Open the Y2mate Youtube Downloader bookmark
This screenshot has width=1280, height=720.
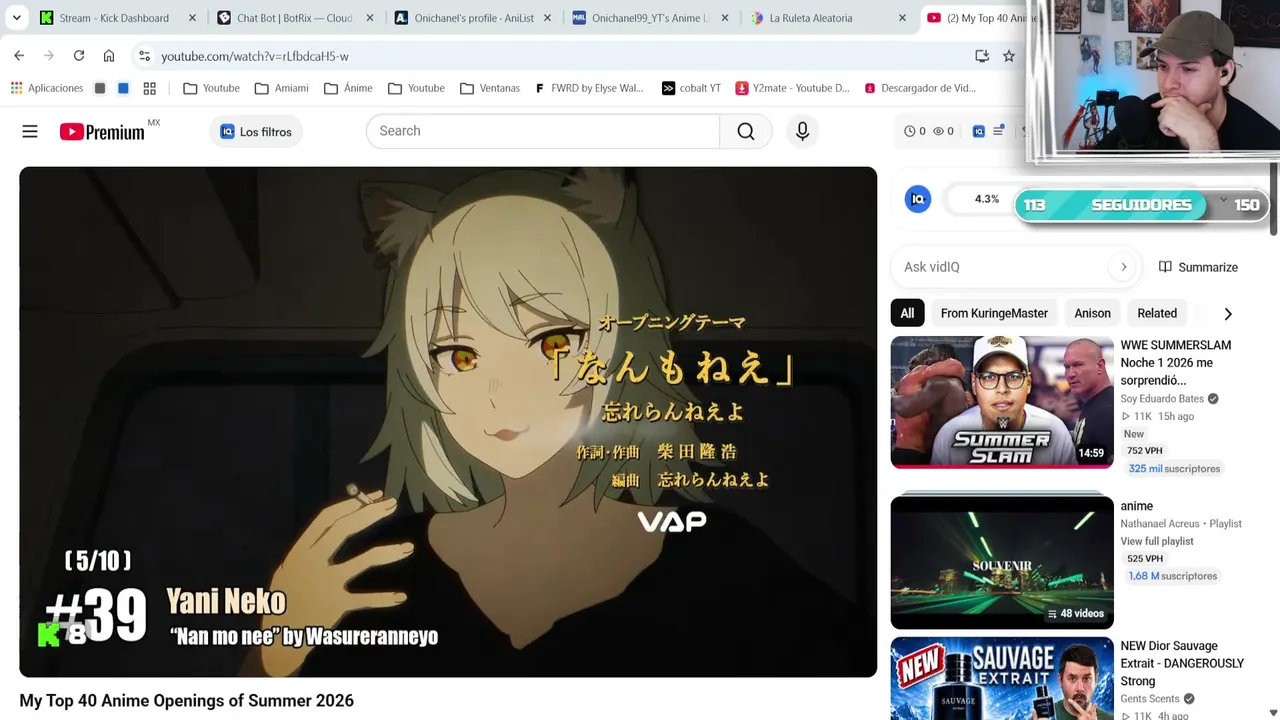tap(792, 88)
